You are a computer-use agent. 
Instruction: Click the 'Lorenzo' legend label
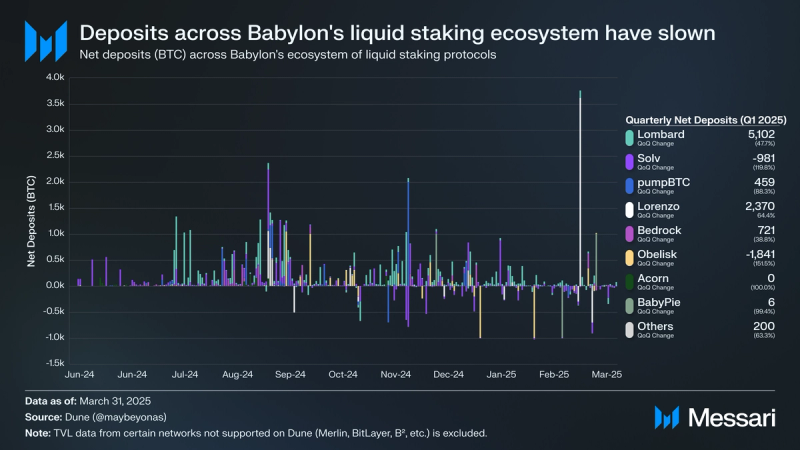pos(658,206)
